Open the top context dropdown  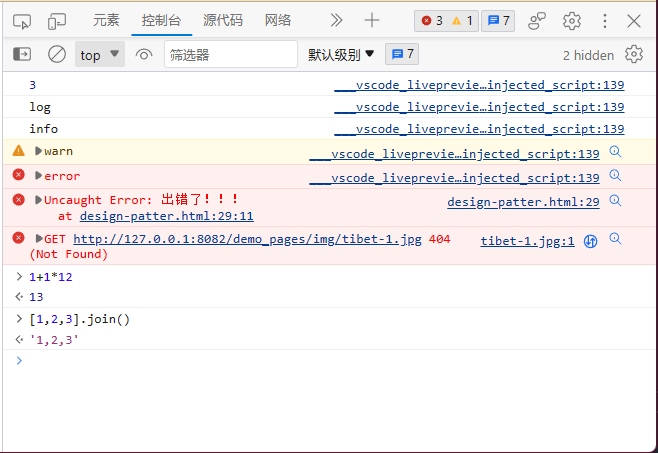click(x=100, y=55)
